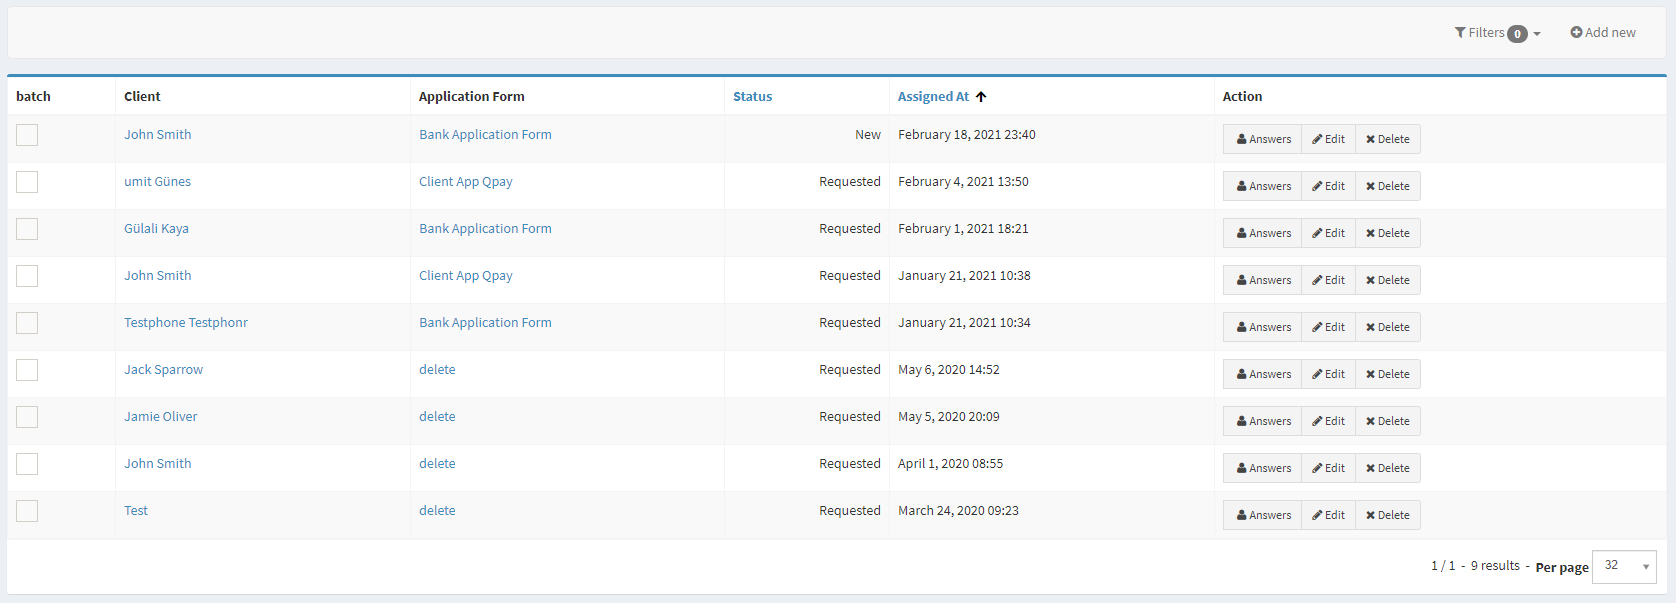Open the Gülali Kaya client link
Screen dimensions: 1676x603
click(x=156, y=229)
